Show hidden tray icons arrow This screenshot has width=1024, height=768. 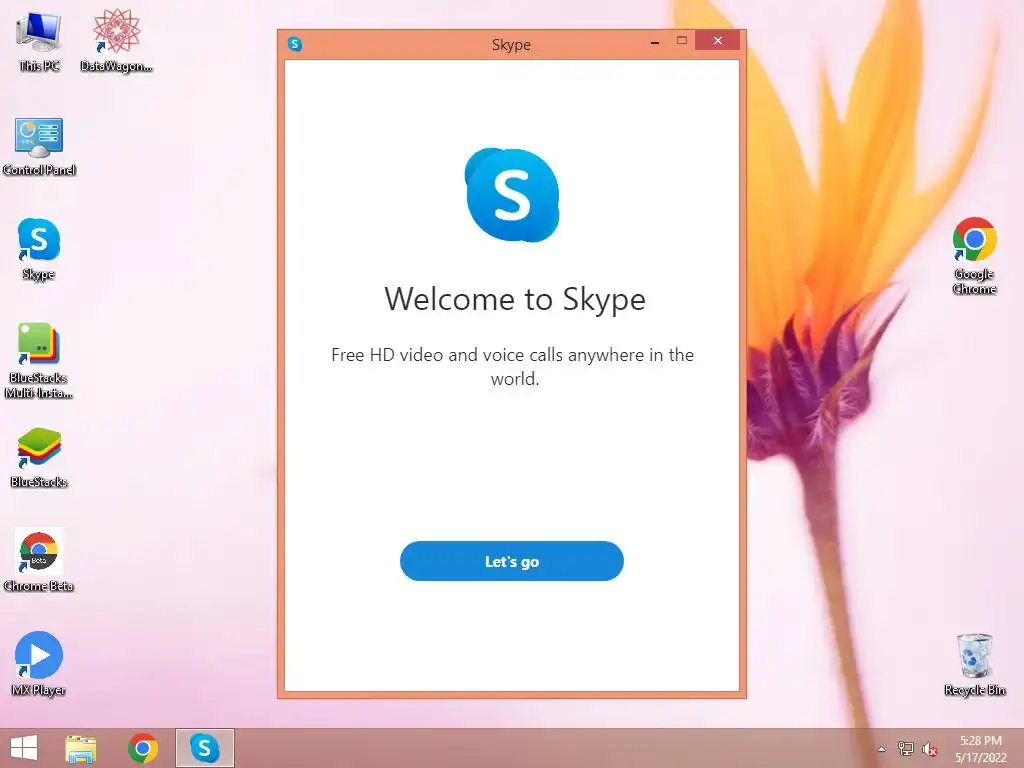(882, 749)
